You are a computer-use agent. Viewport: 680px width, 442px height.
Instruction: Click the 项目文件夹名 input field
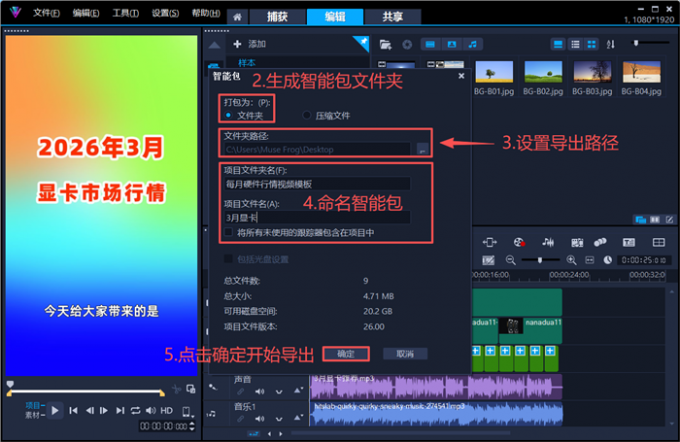tap(317, 184)
